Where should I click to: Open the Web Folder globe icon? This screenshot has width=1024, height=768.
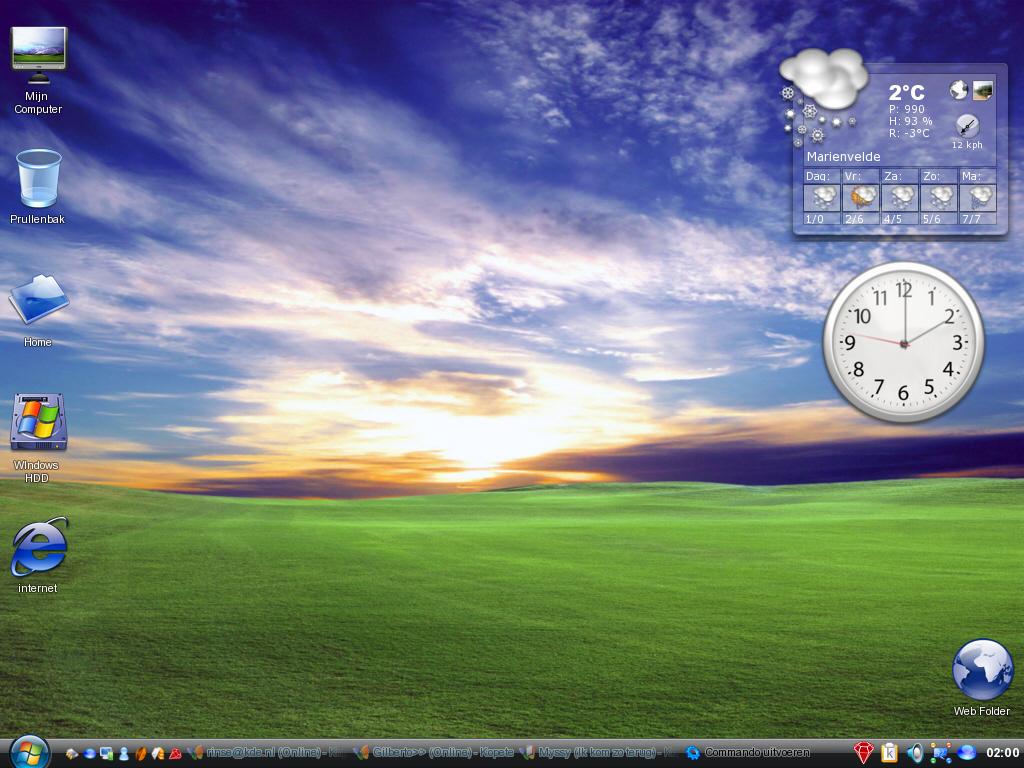coord(982,670)
